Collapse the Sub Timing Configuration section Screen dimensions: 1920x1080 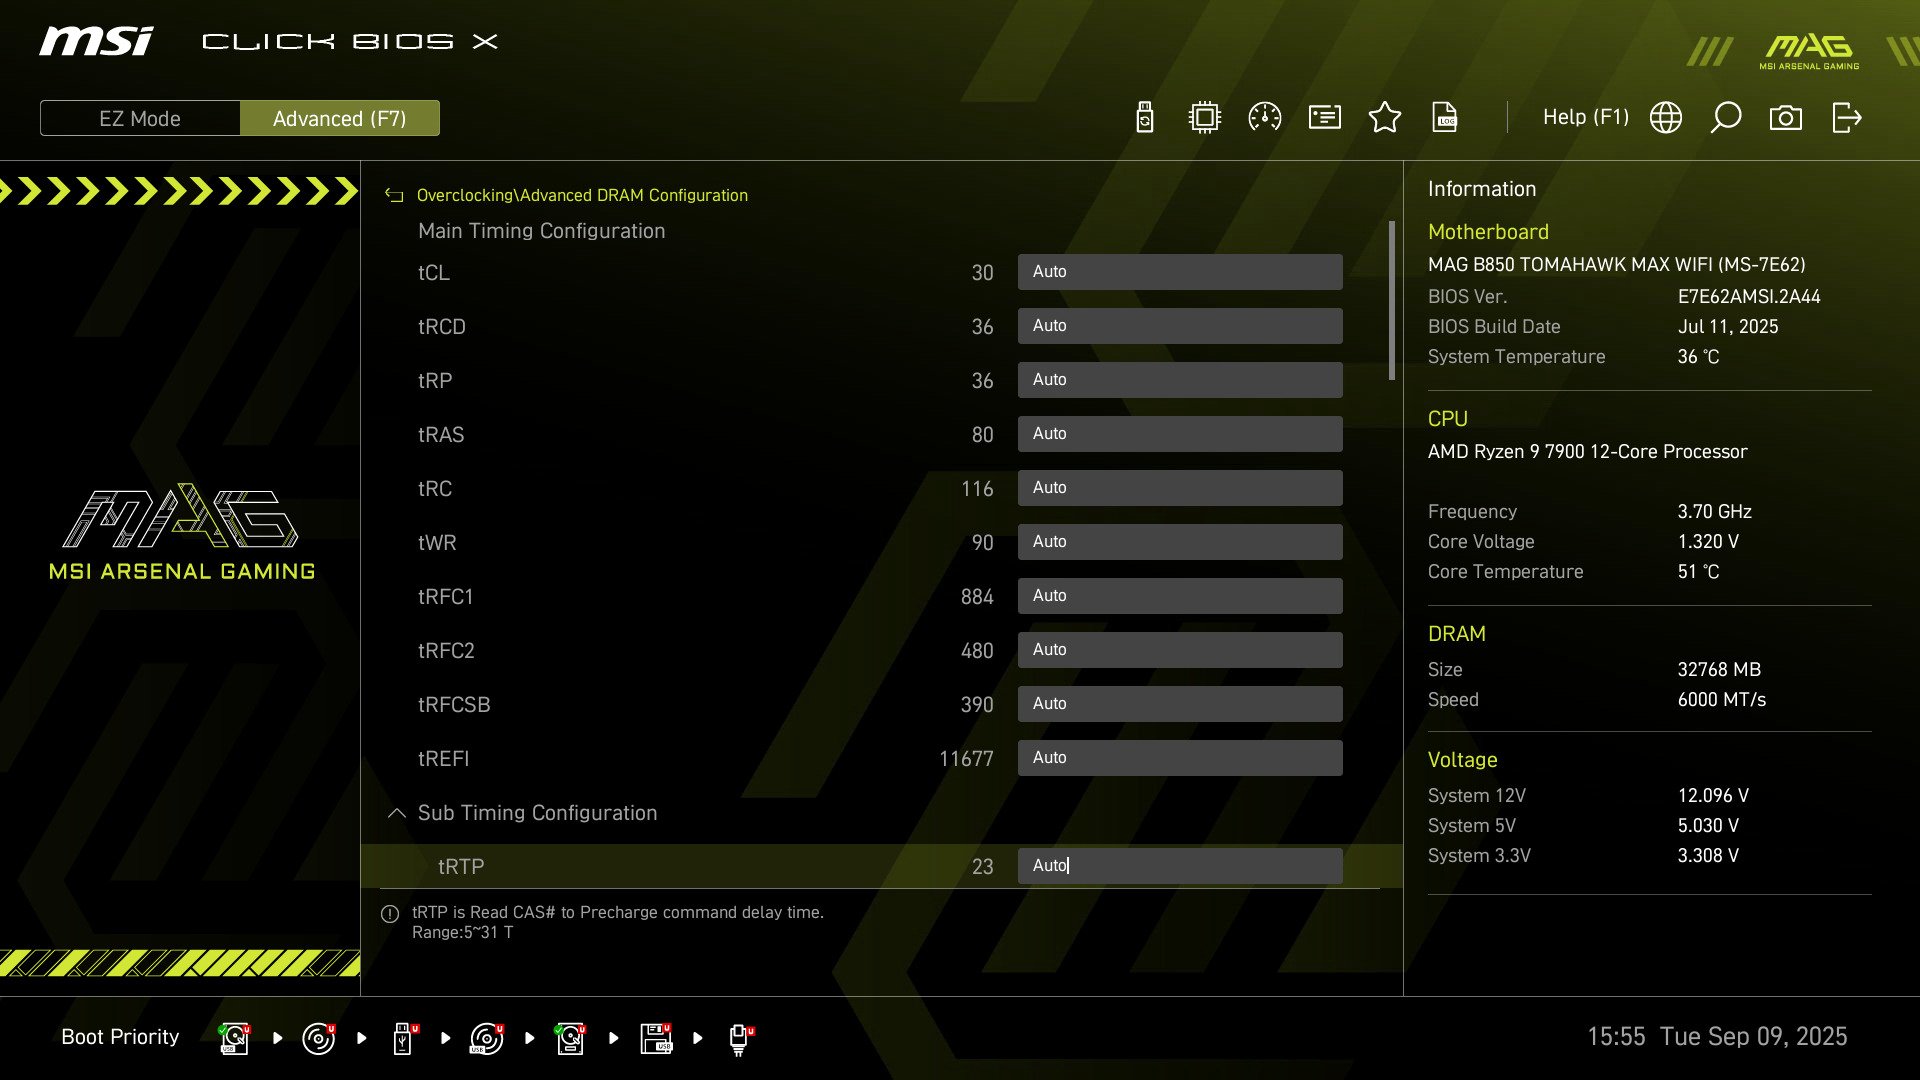coord(396,813)
